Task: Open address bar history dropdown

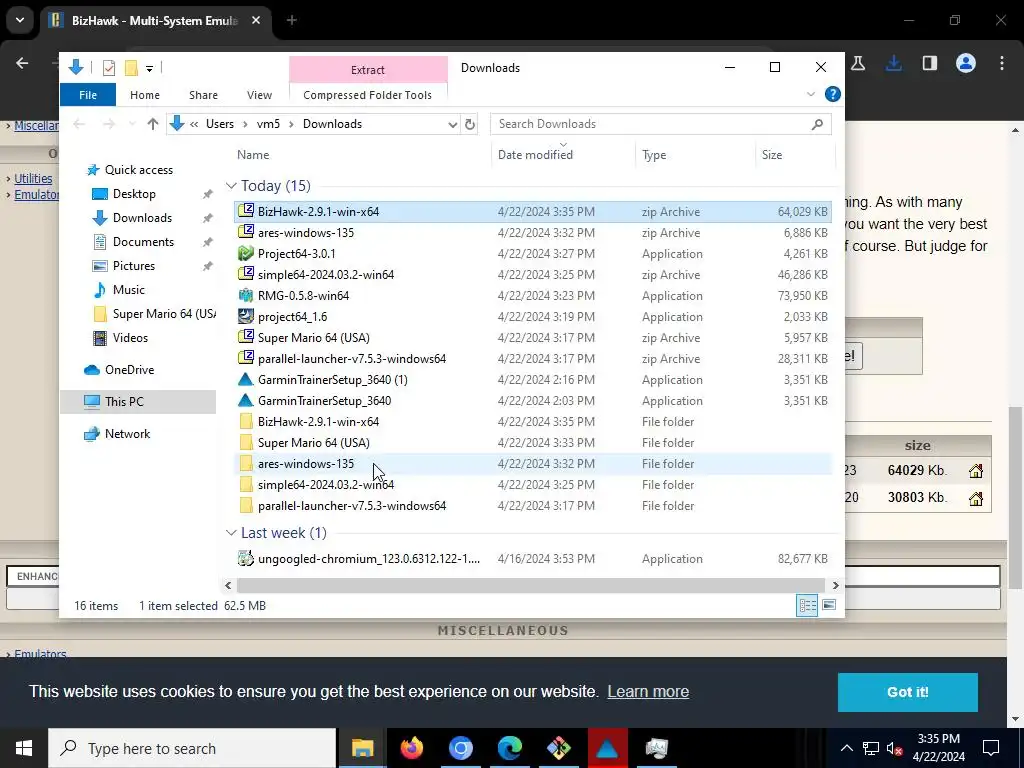Action: pos(452,124)
